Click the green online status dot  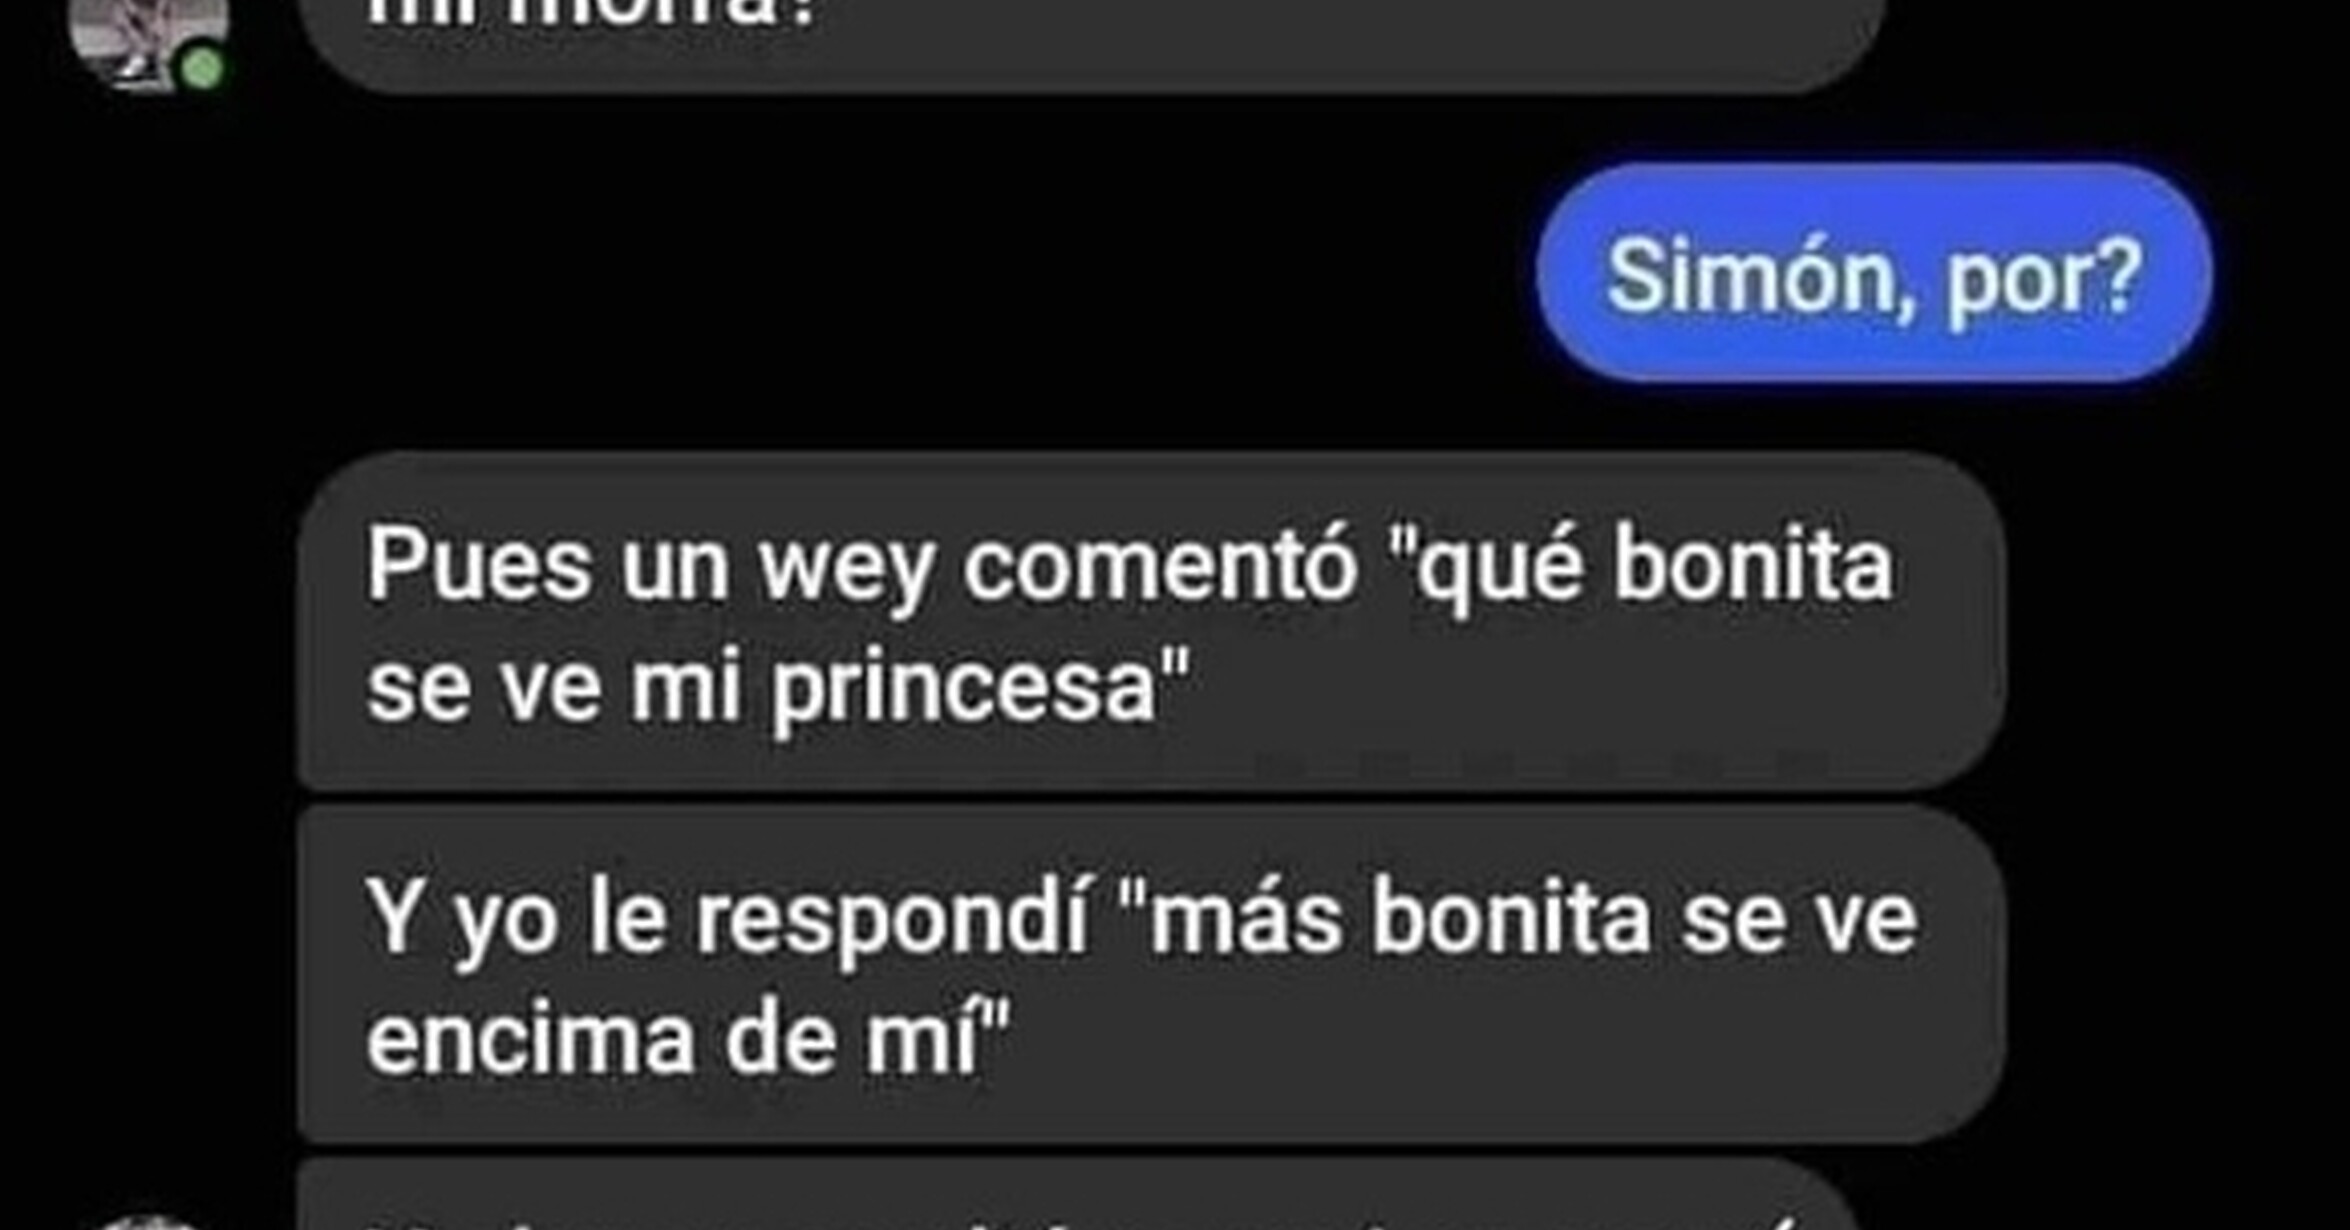pos(203,69)
